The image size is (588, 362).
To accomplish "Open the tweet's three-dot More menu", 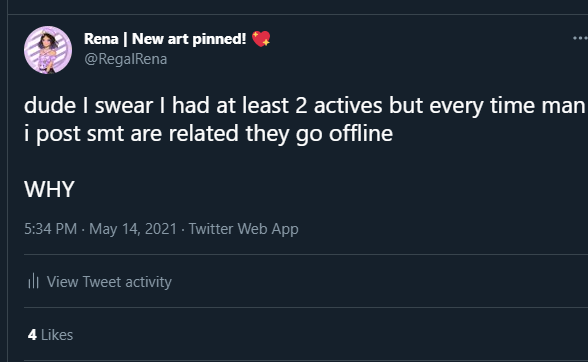I will click(580, 38).
